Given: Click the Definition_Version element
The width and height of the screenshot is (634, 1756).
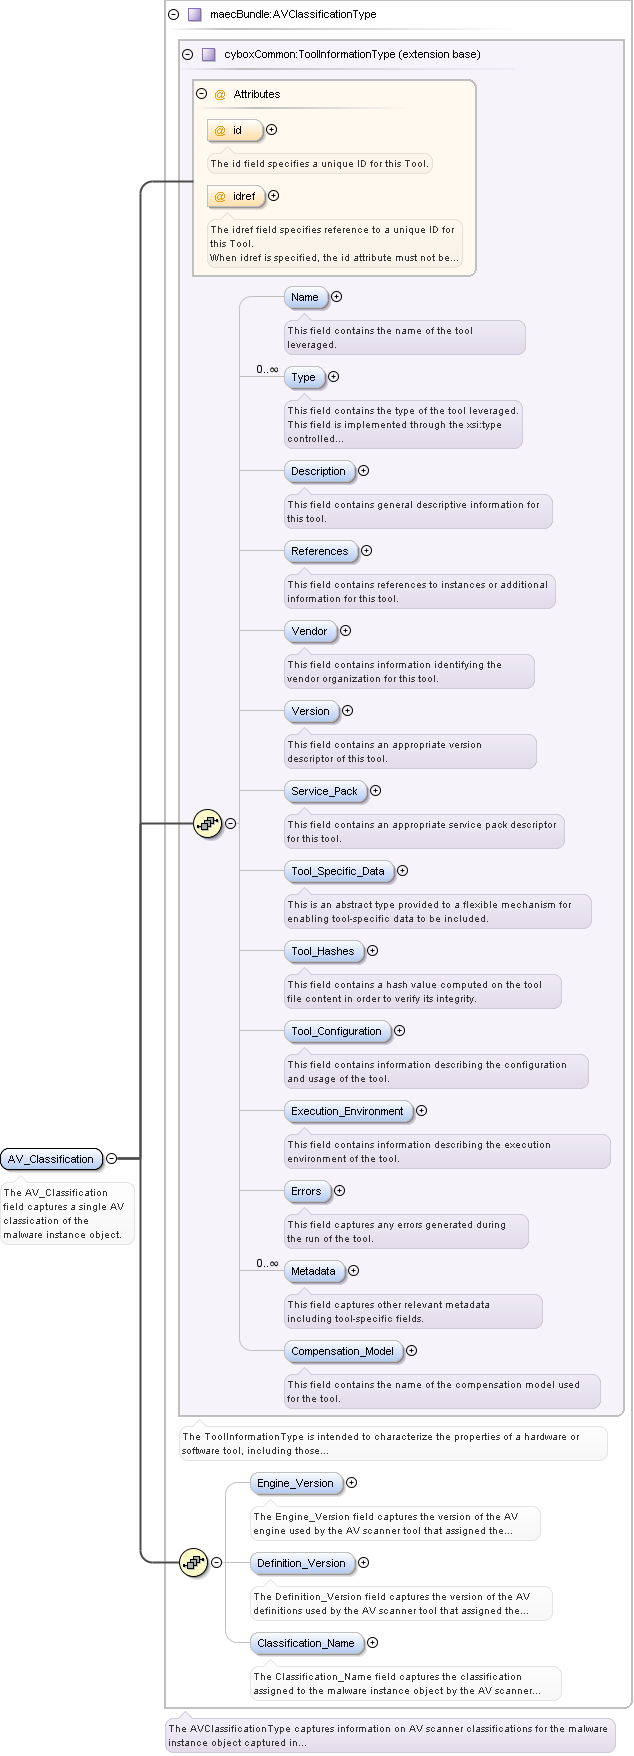Looking at the screenshot, I should click(x=301, y=1563).
